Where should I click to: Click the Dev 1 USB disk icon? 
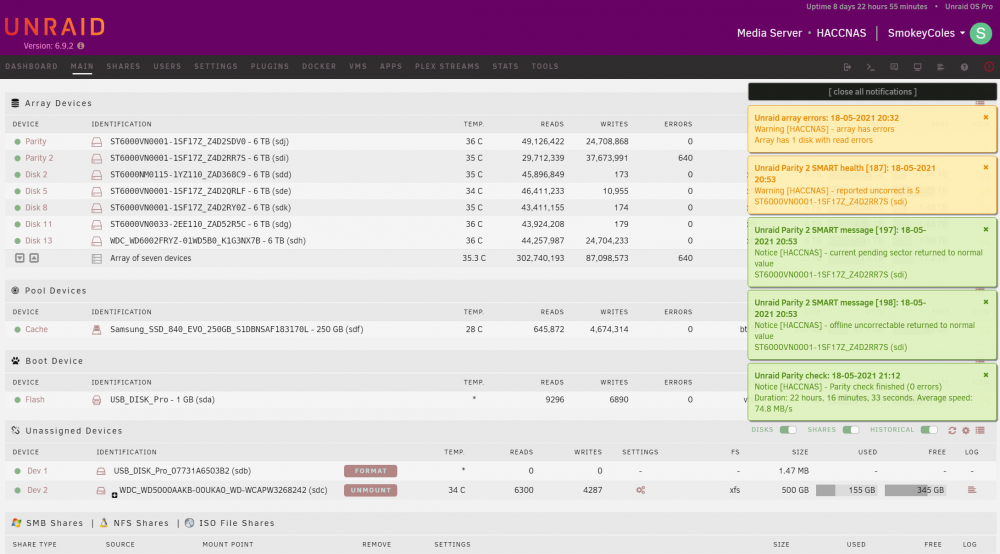(101, 471)
